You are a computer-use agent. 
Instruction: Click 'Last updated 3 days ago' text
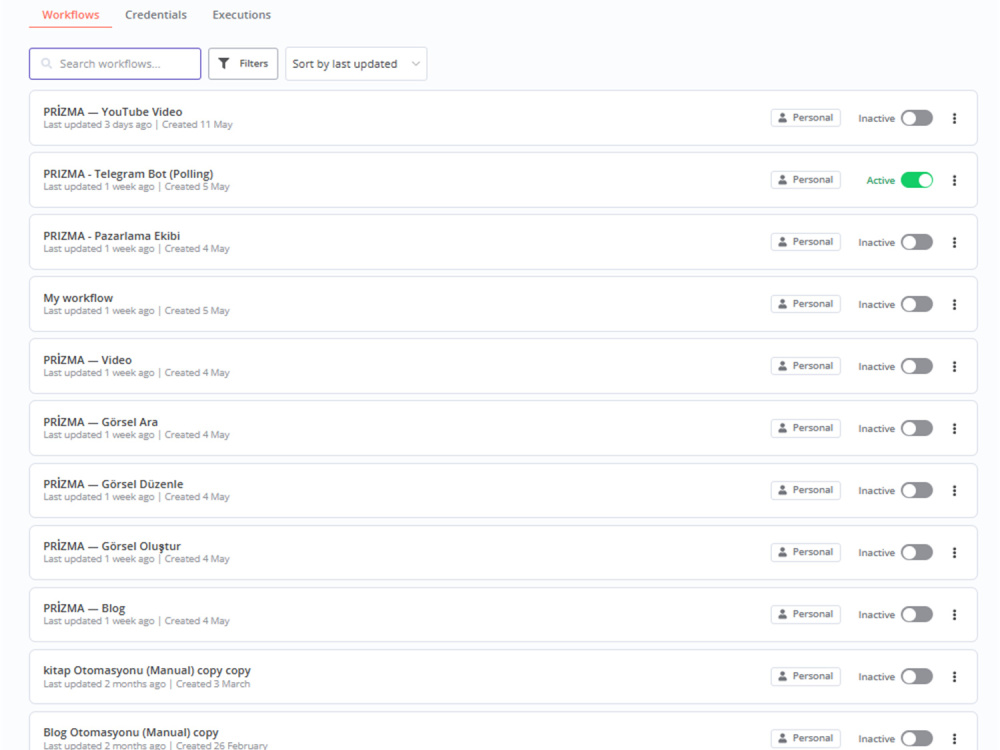tap(98, 125)
